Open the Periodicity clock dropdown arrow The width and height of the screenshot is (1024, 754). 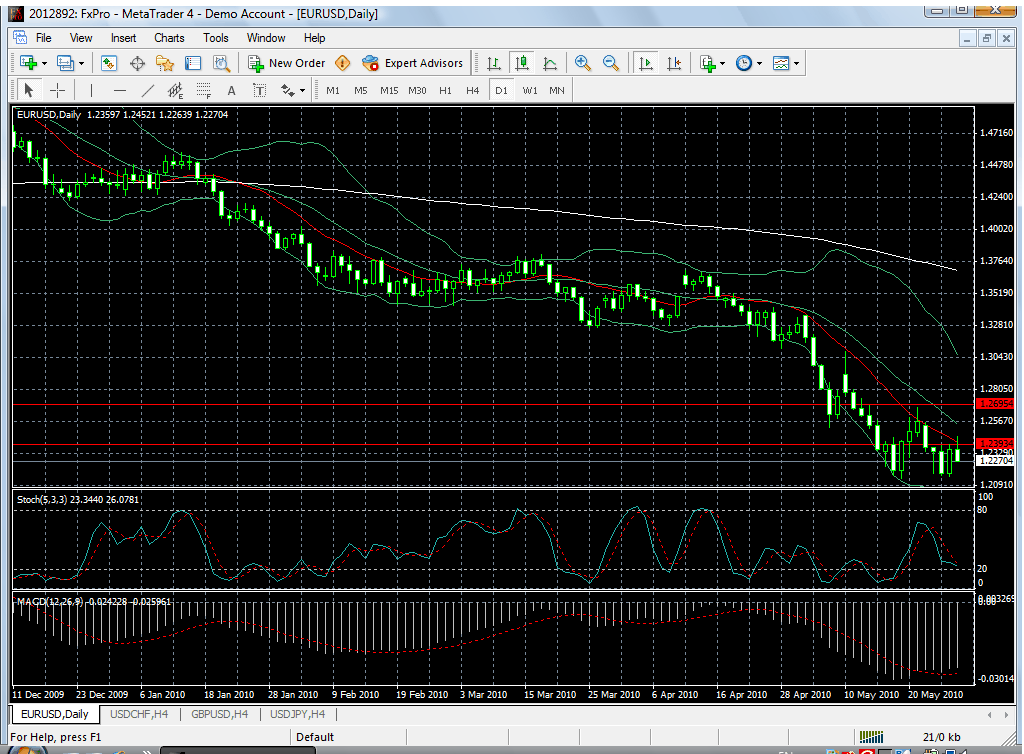coord(760,63)
